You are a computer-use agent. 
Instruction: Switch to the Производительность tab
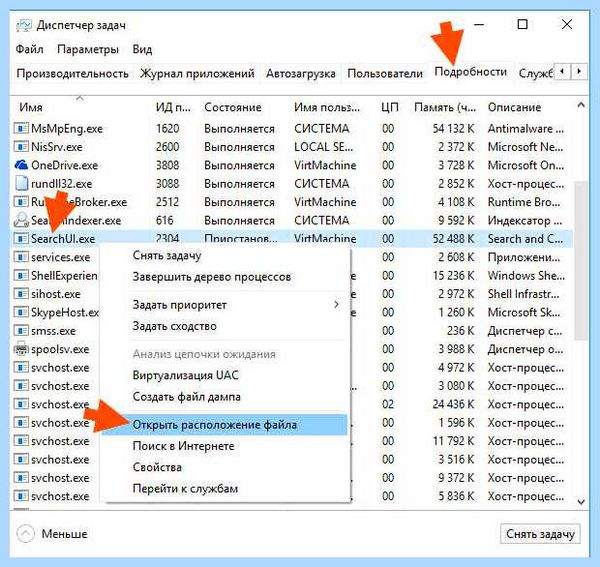click(72, 73)
